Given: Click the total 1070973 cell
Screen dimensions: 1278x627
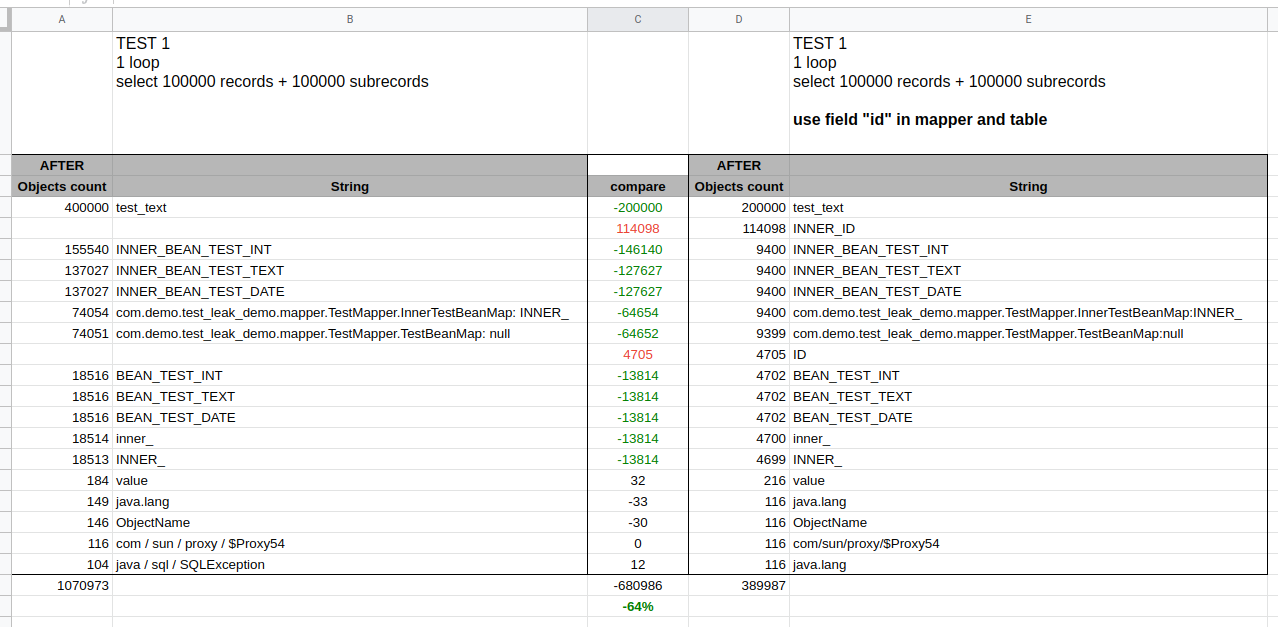Looking at the screenshot, I should 62,585.
